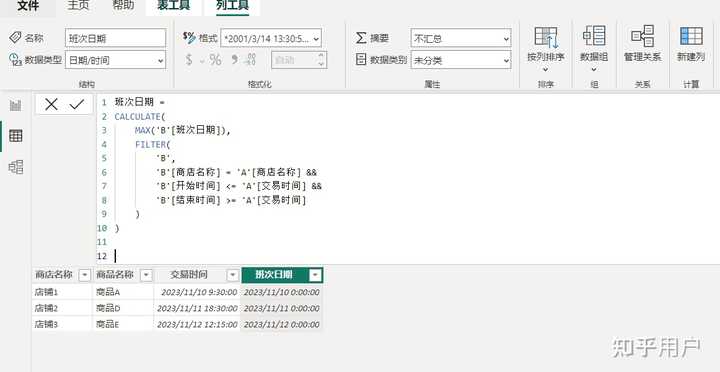Click formula line FILTER(
This screenshot has height=372, width=720.
(x=152, y=144)
